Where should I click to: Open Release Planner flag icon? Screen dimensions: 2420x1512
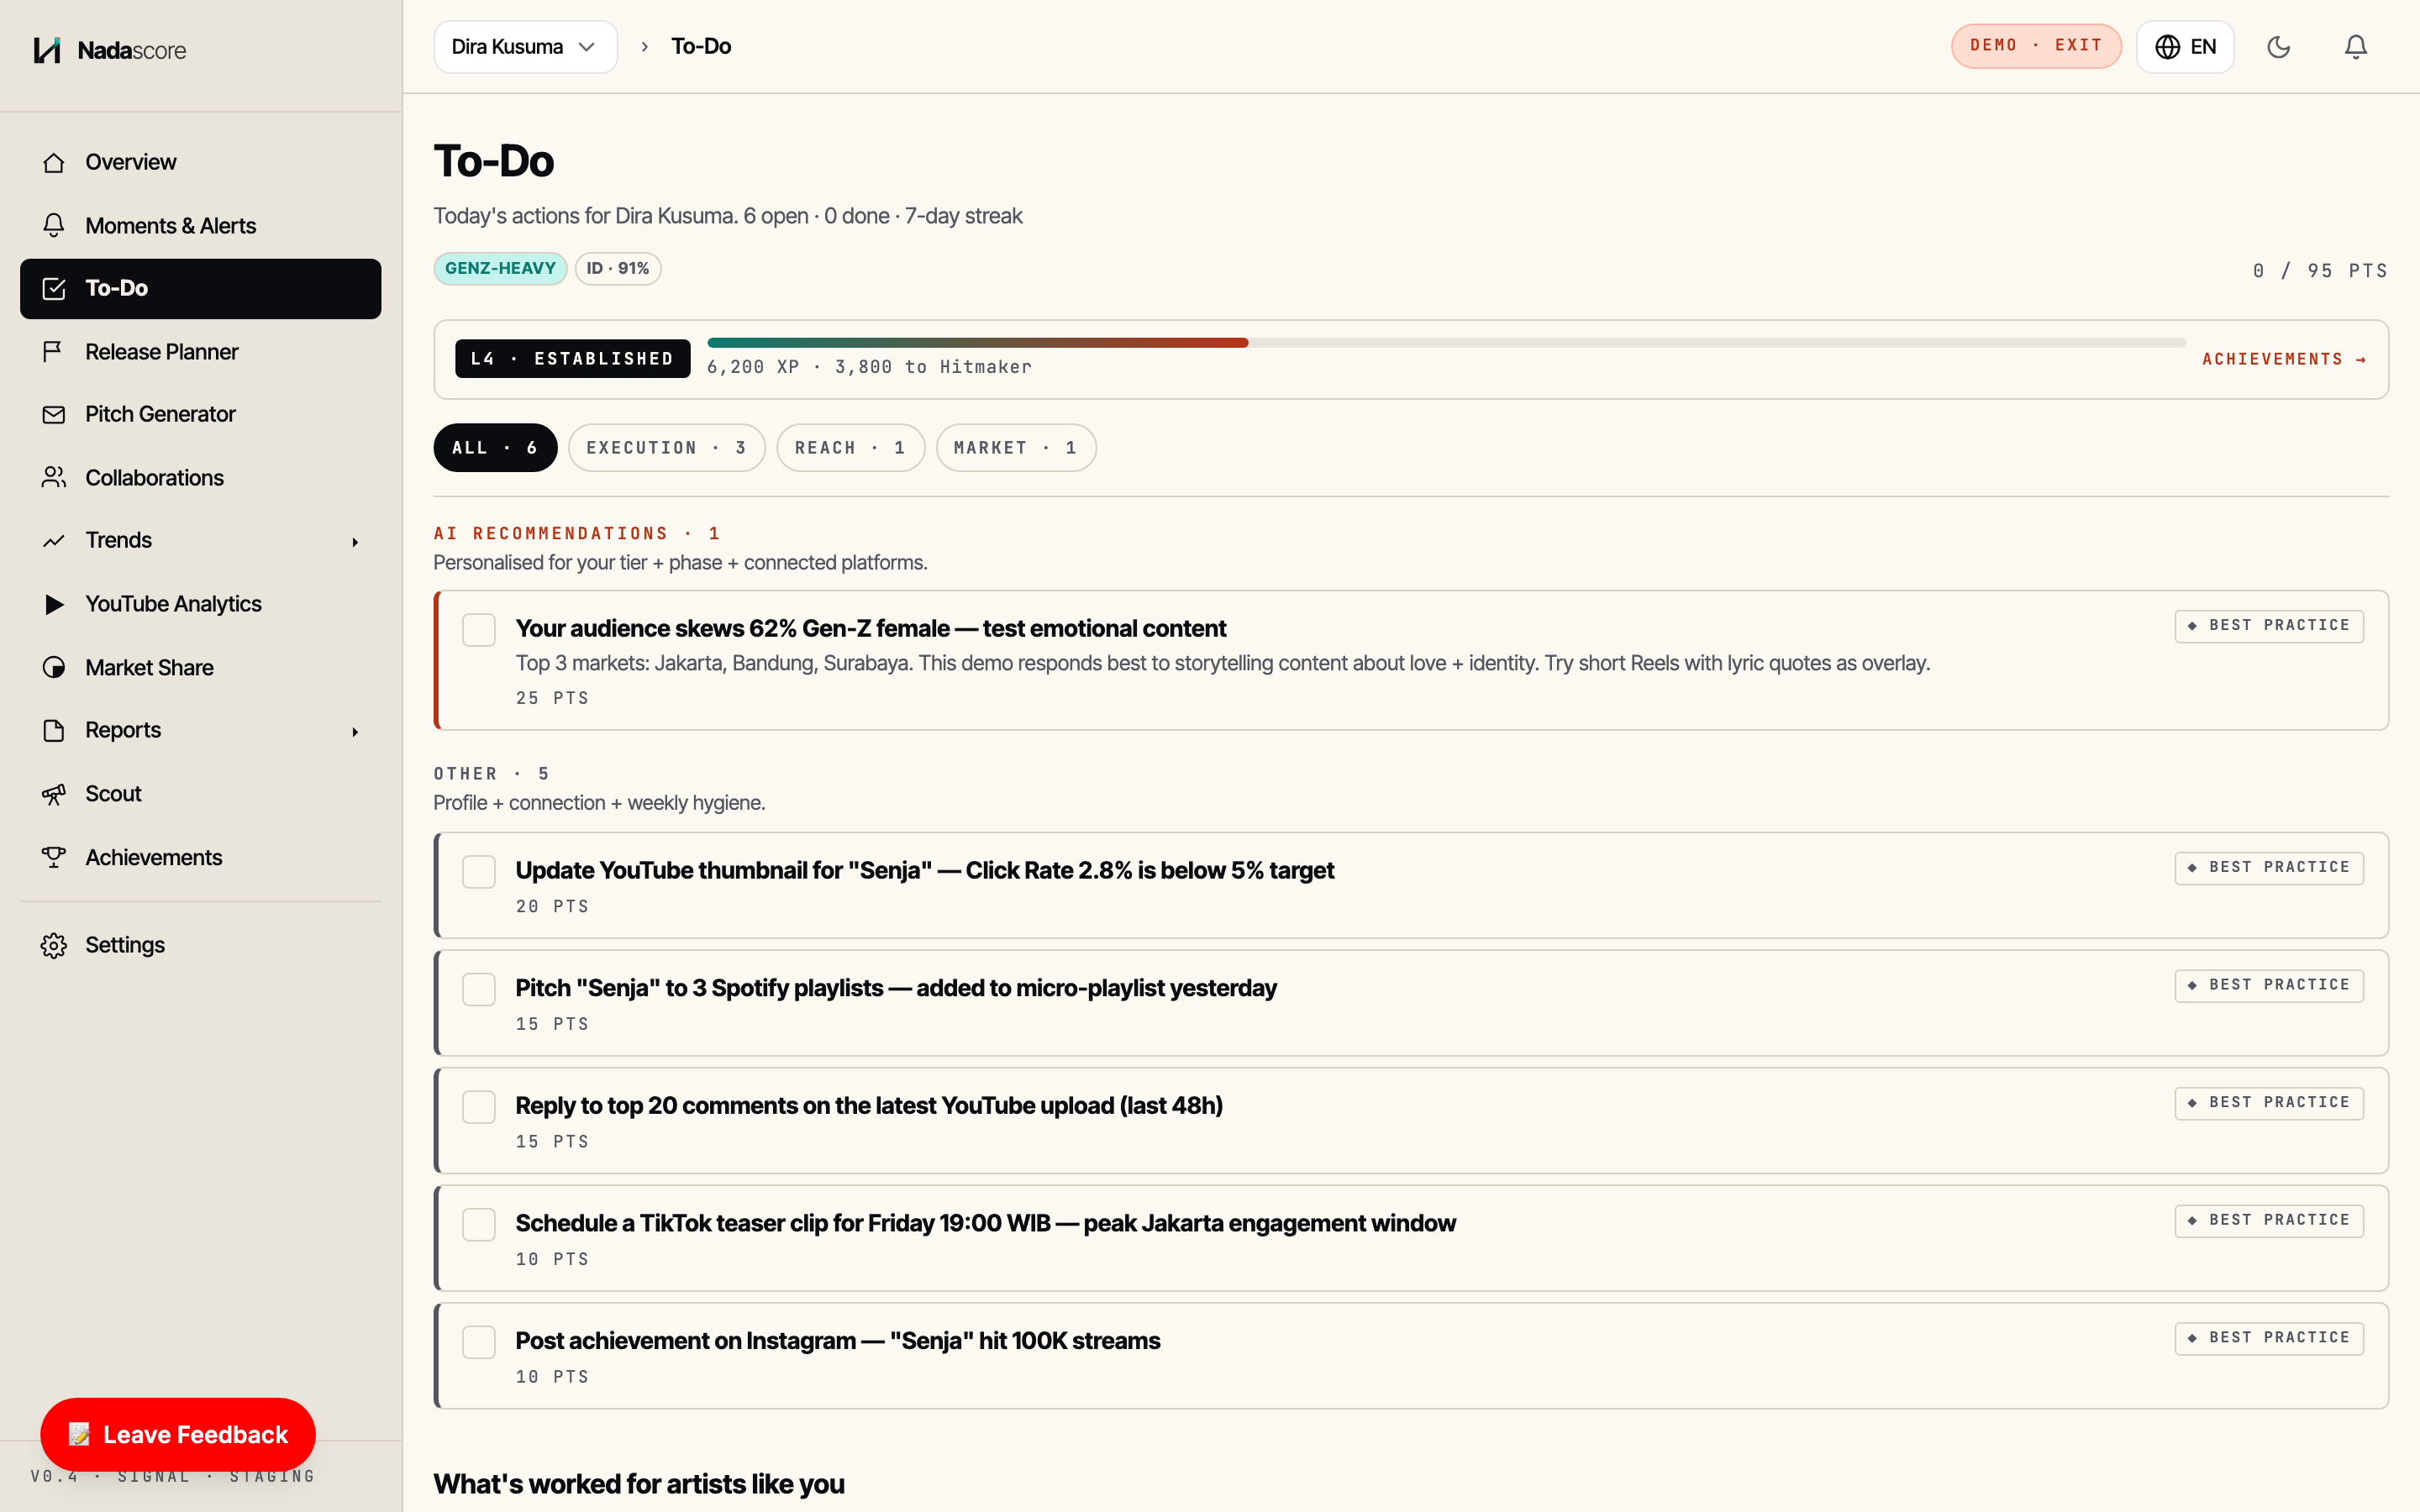point(54,352)
